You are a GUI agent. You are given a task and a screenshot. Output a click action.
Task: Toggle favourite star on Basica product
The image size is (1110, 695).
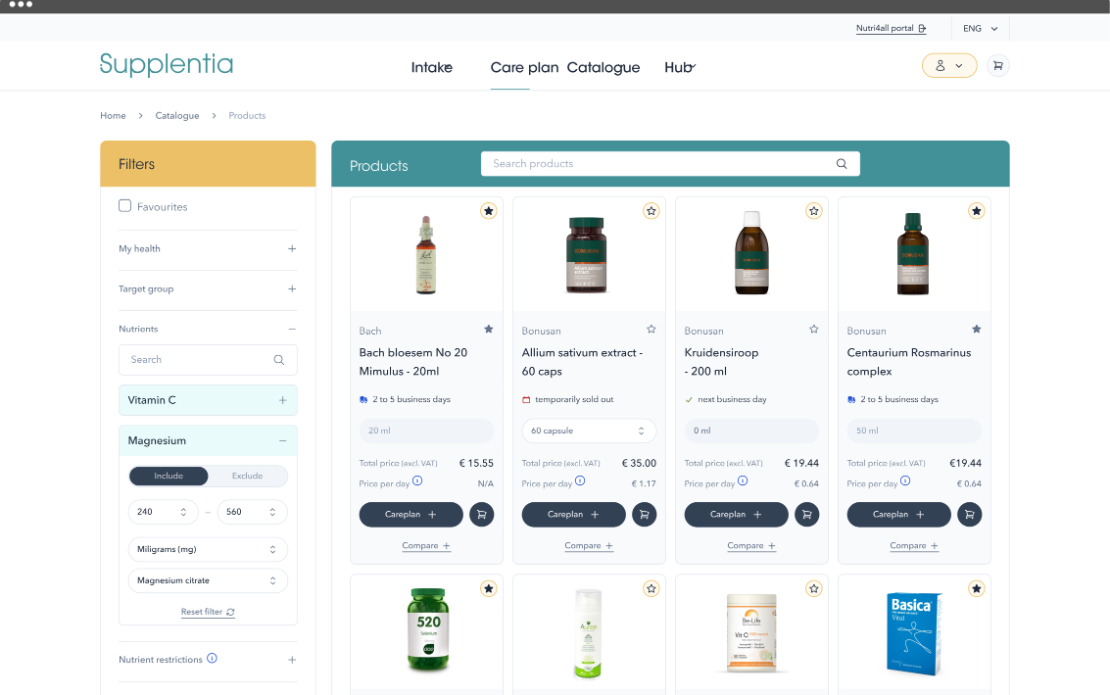[x=977, y=589]
